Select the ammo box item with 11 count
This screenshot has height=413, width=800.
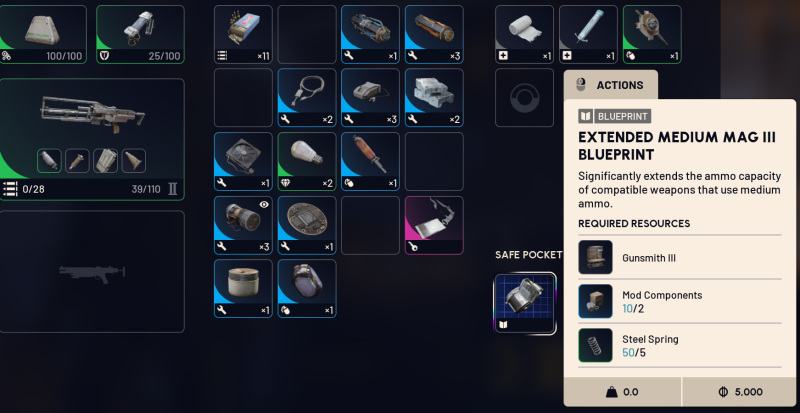[x=243, y=34]
